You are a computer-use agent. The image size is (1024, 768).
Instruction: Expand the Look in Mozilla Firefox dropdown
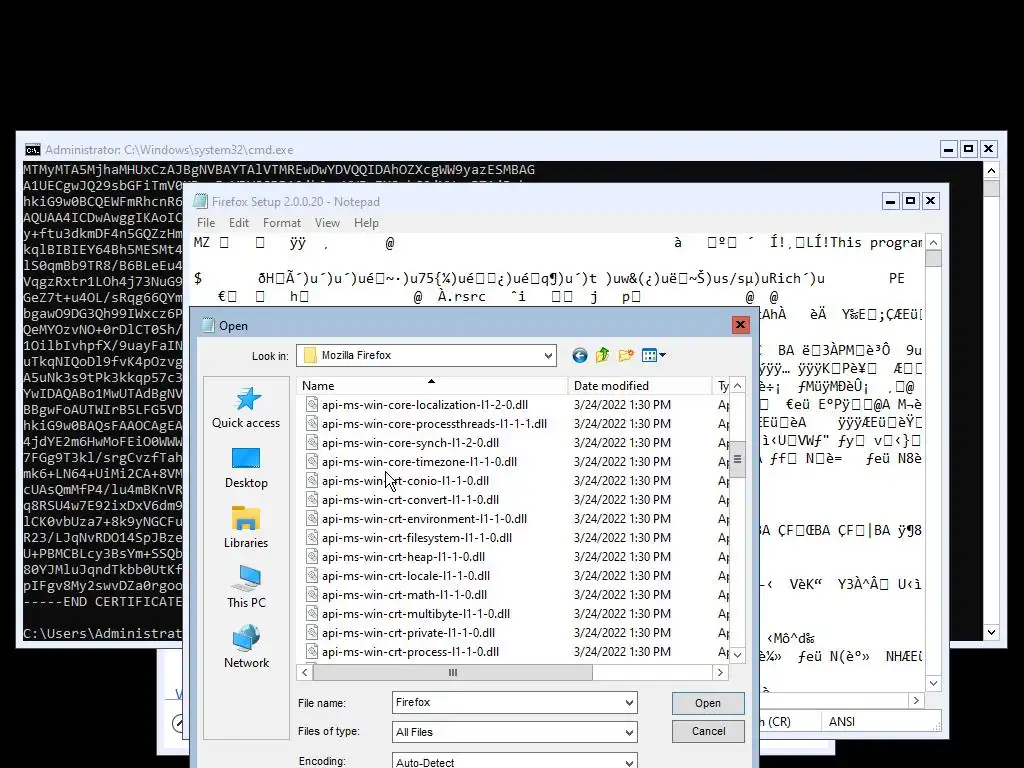point(548,355)
